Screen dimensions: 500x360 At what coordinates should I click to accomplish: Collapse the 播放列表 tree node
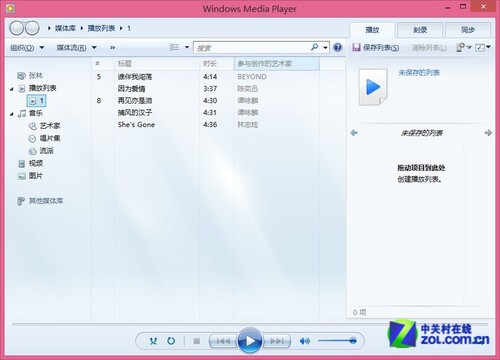click(12, 89)
